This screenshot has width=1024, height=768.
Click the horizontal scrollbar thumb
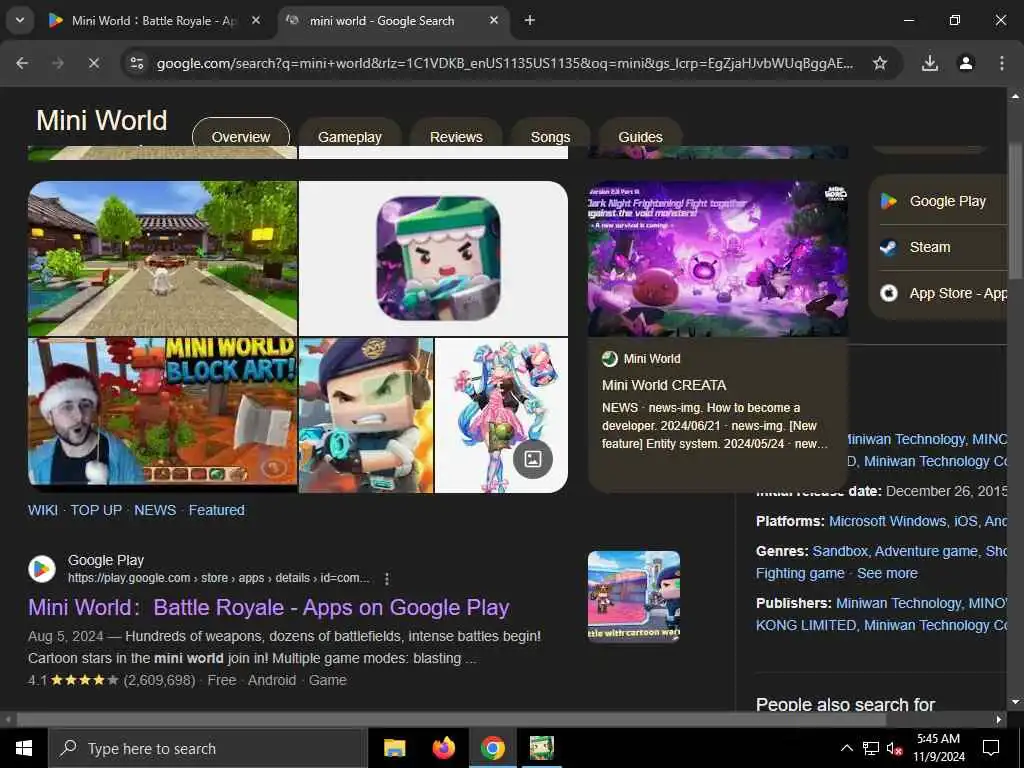pos(451,720)
